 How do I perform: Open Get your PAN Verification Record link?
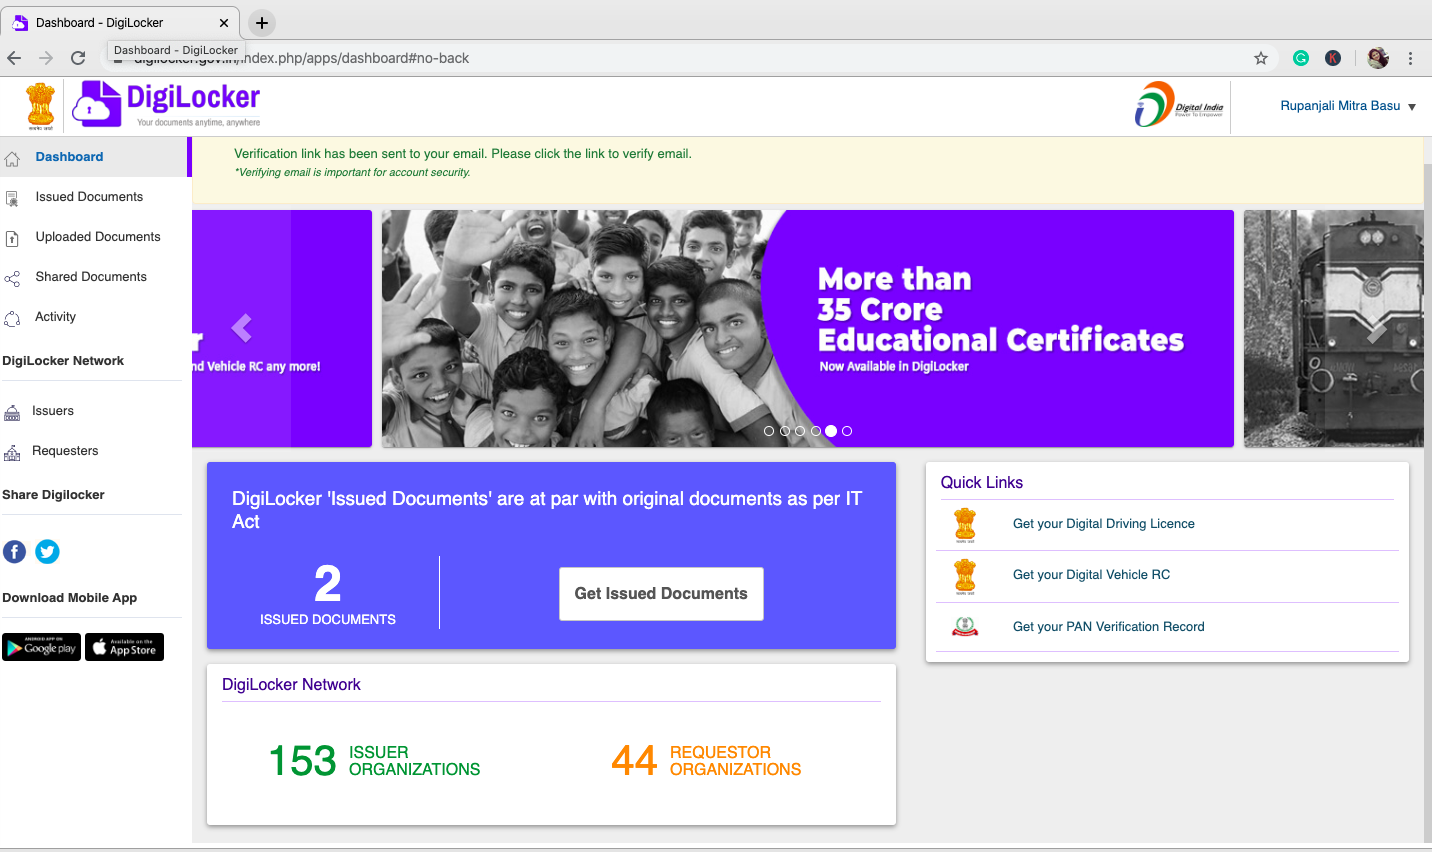pyautogui.click(x=1109, y=627)
